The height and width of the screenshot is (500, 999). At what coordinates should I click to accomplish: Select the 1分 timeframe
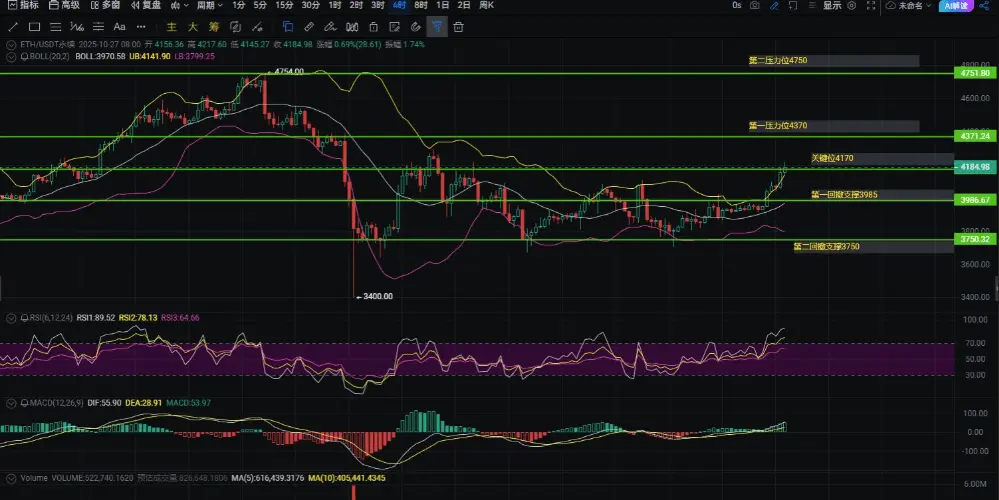click(238, 5)
